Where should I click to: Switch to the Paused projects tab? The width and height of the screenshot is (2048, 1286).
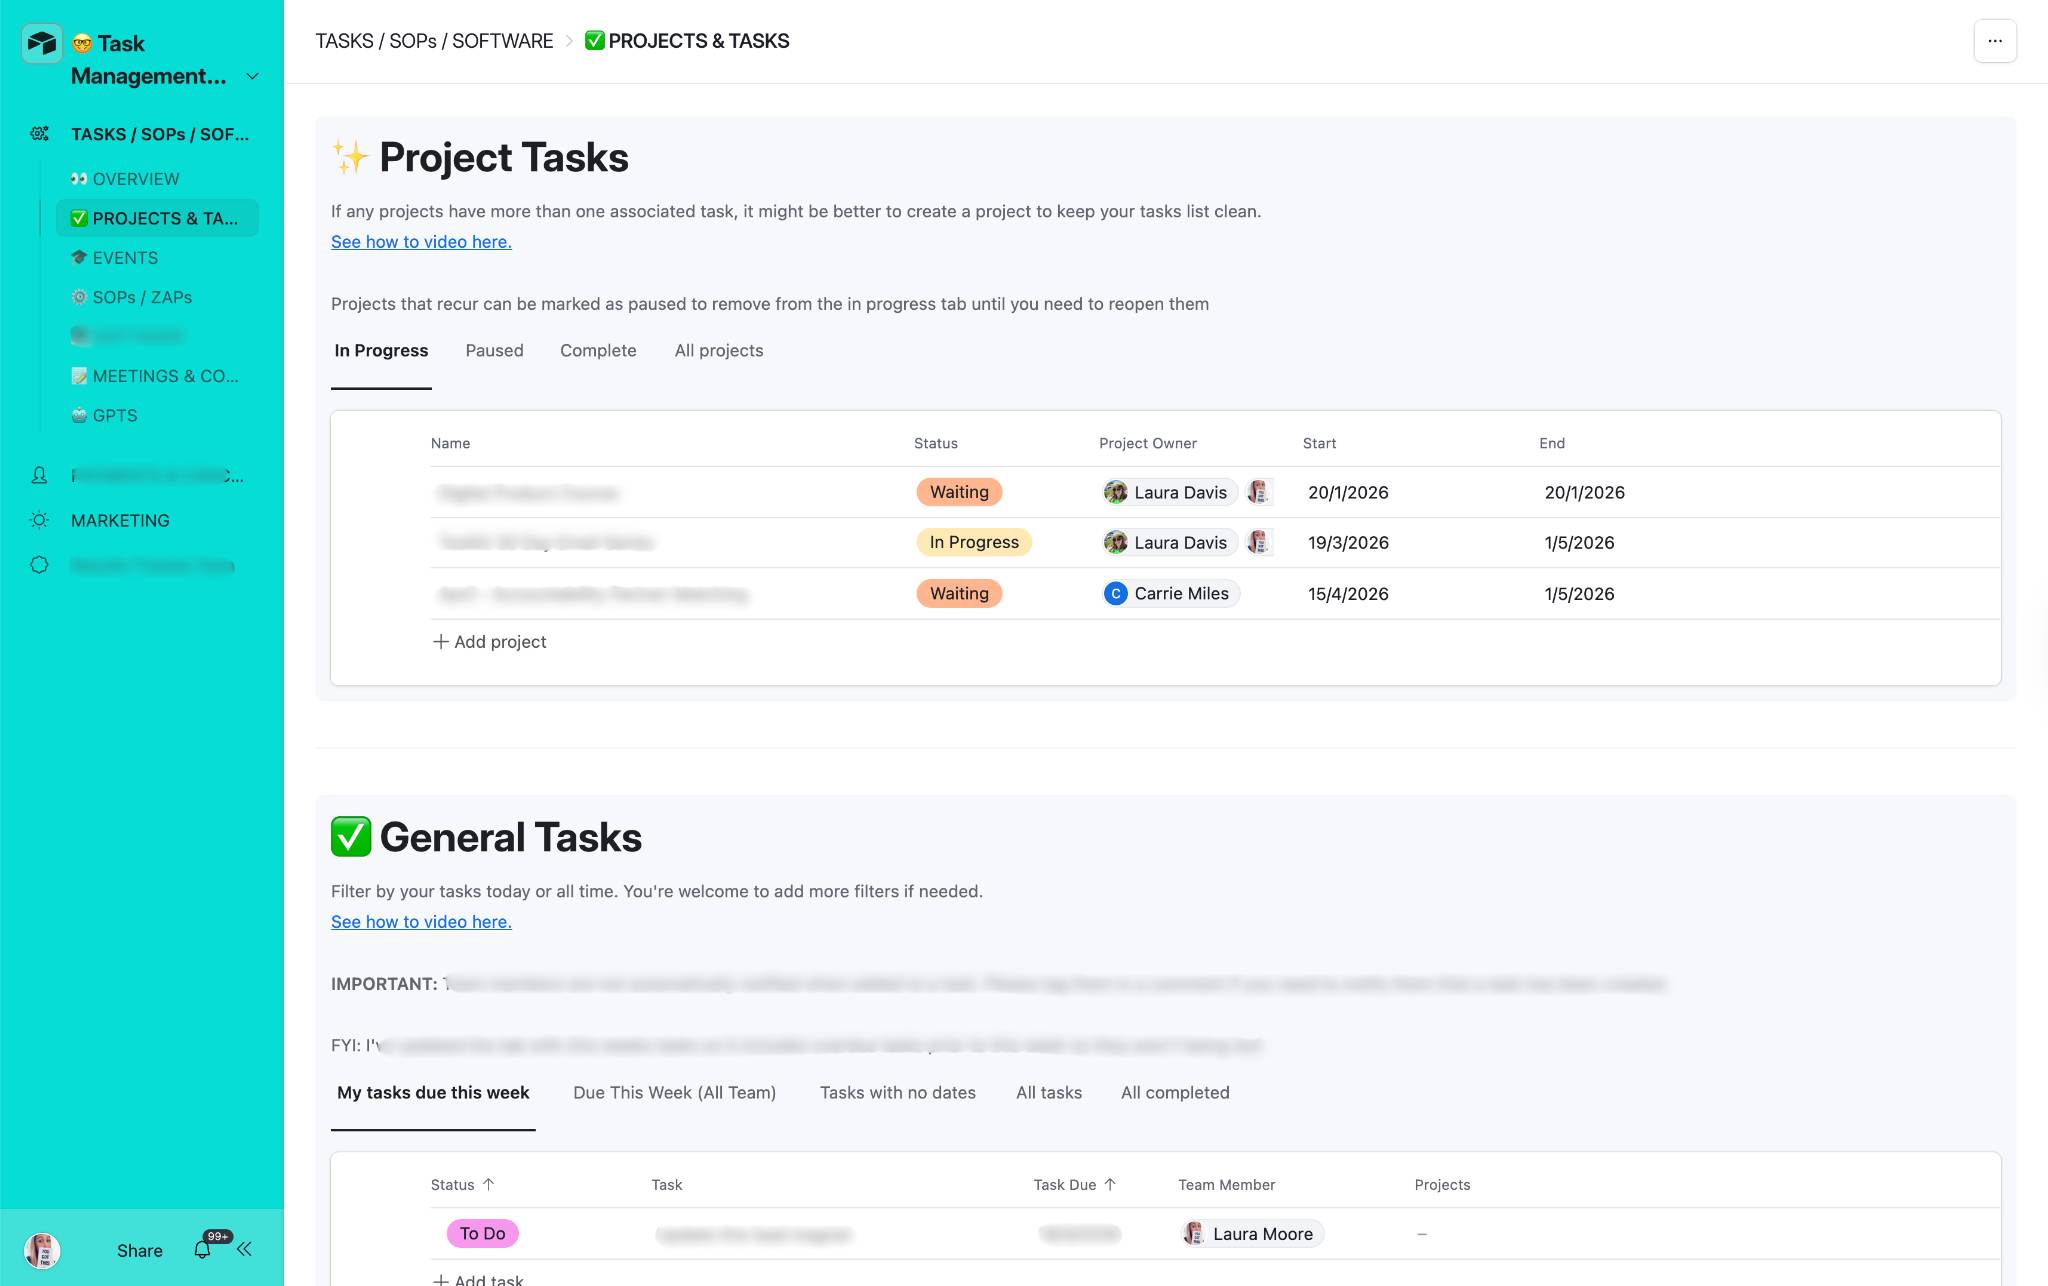tap(494, 350)
